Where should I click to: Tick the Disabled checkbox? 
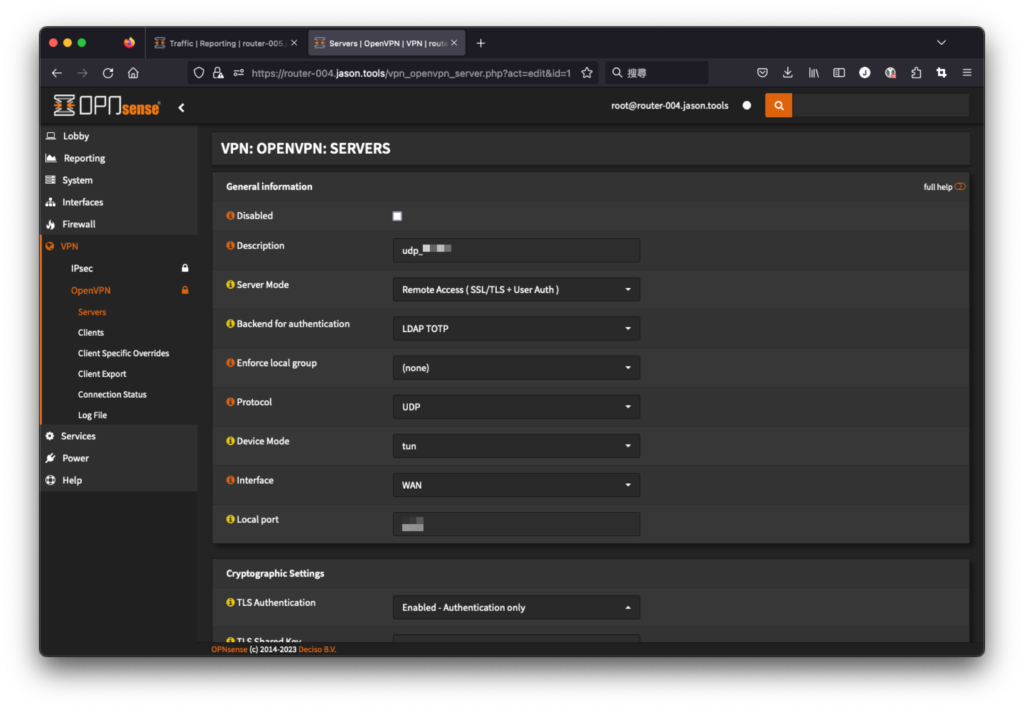pos(397,216)
